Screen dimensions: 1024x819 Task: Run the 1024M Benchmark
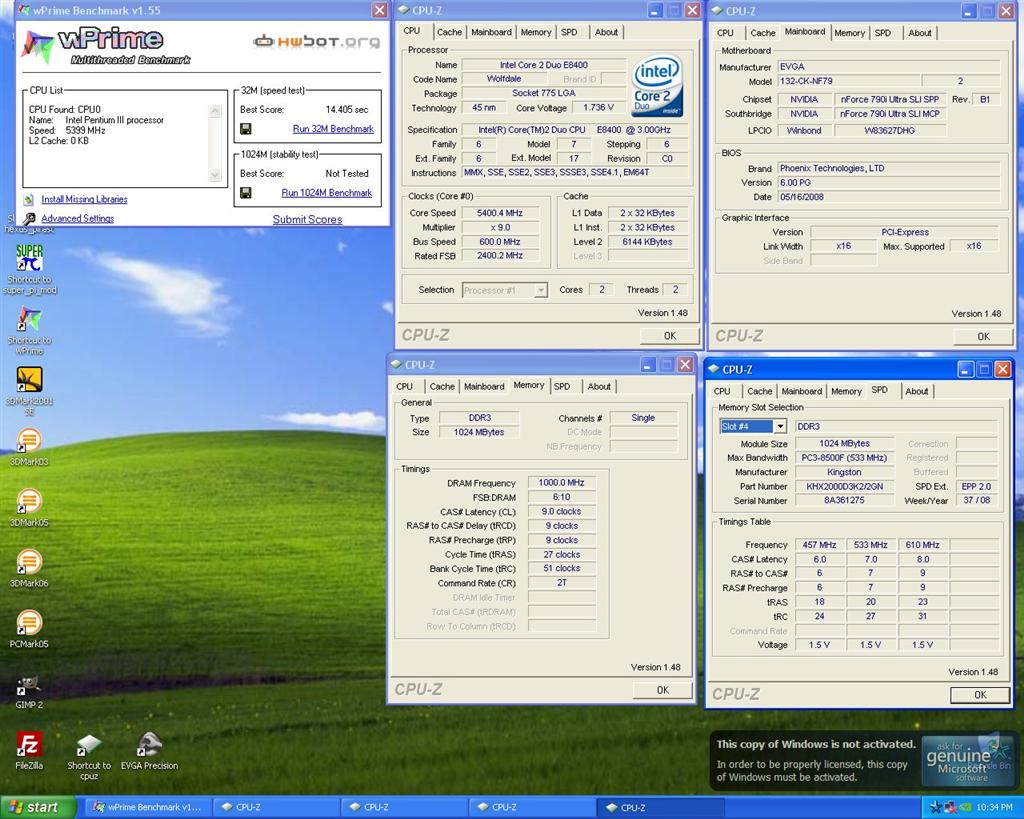tap(327, 193)
